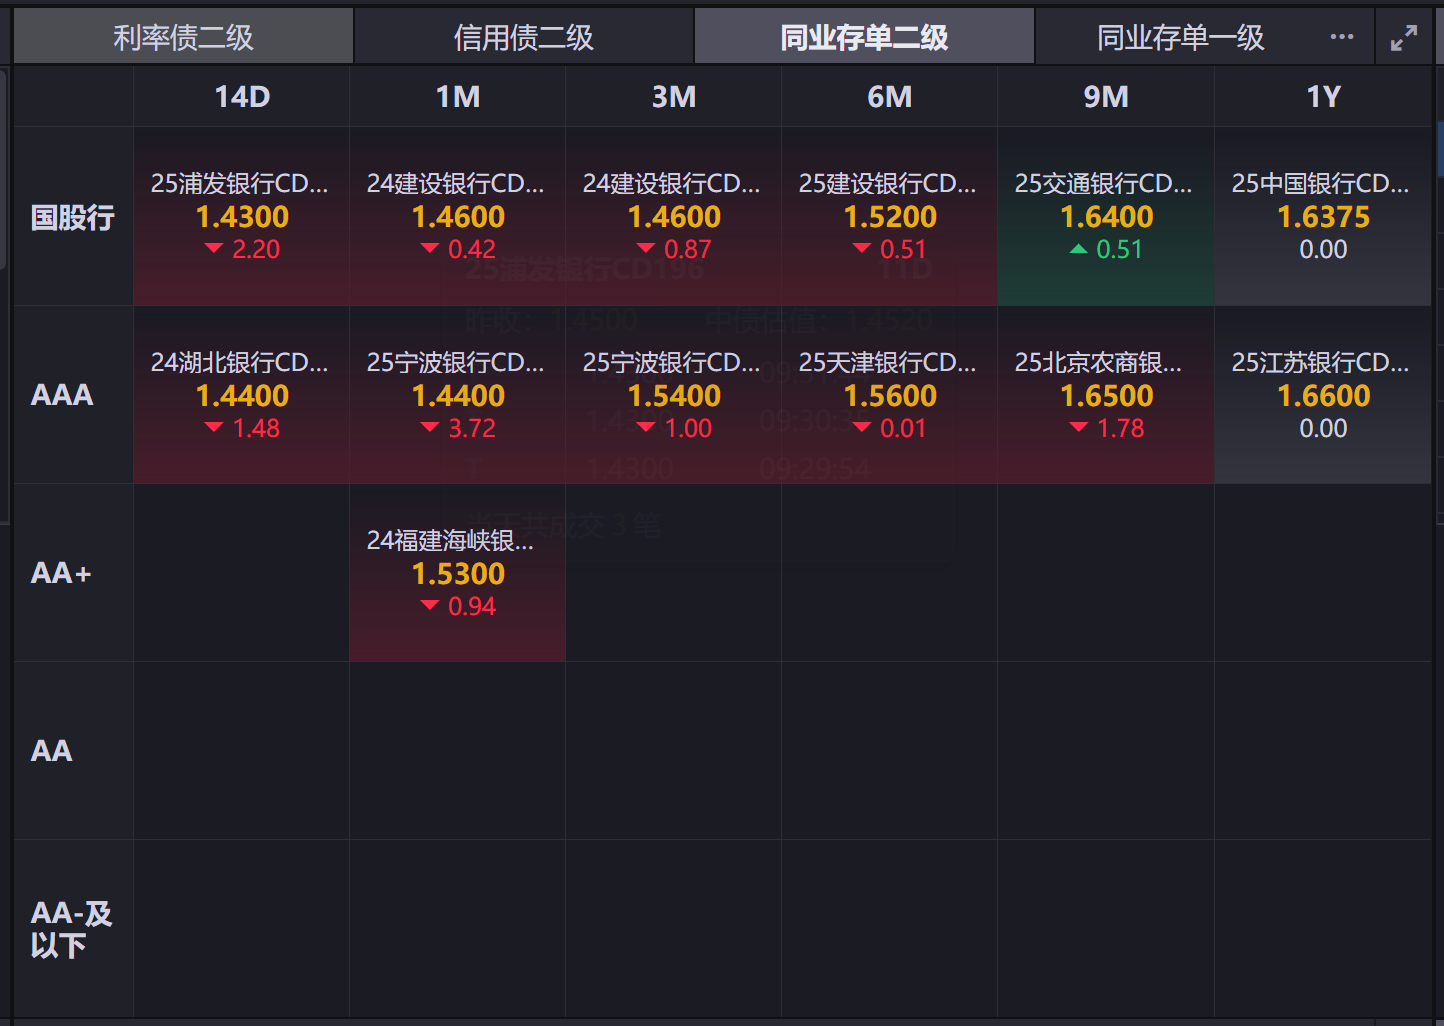Open 24福建海峡银 cell at 1.5300
Screen dimensions: 1444x1026
(x=457, y=573)
